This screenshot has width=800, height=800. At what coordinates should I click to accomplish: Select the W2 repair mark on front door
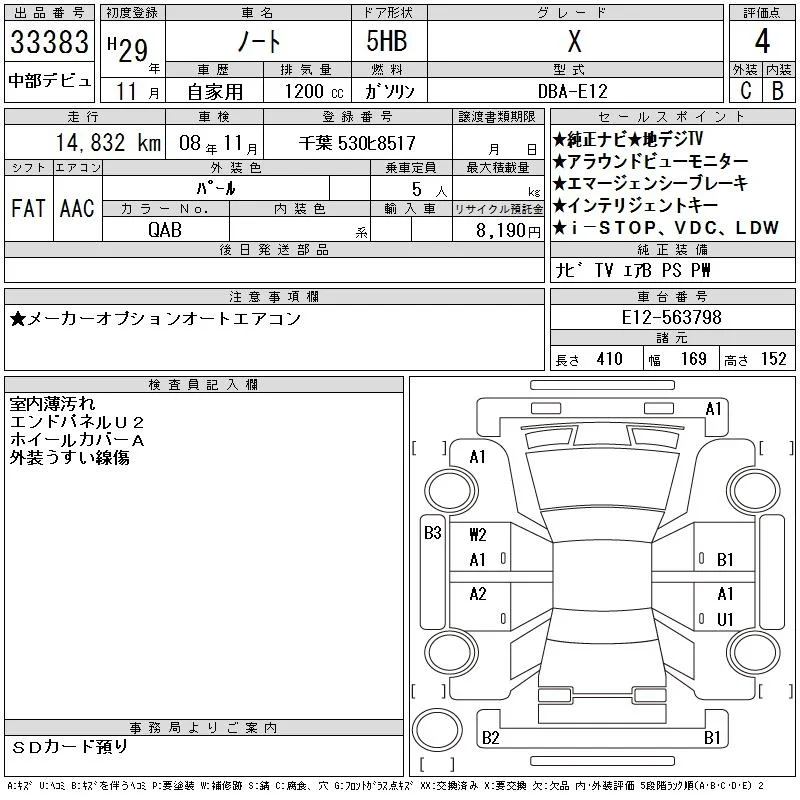(478, 535)
